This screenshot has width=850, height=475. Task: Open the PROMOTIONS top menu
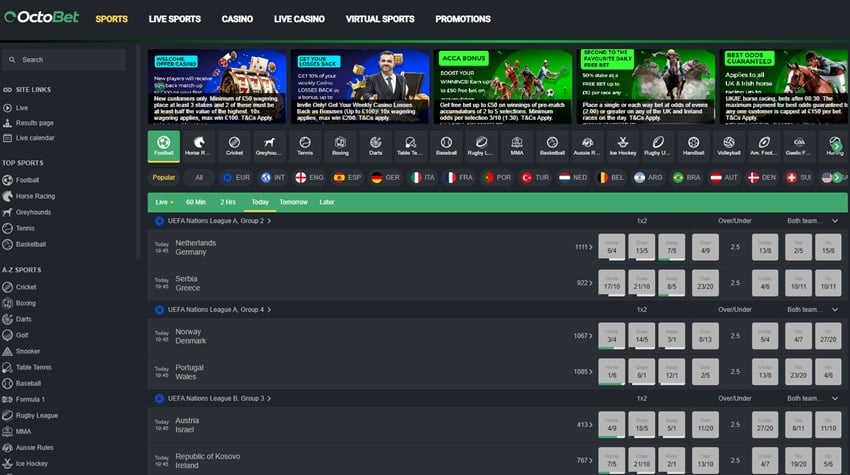(x=463, y=19)
